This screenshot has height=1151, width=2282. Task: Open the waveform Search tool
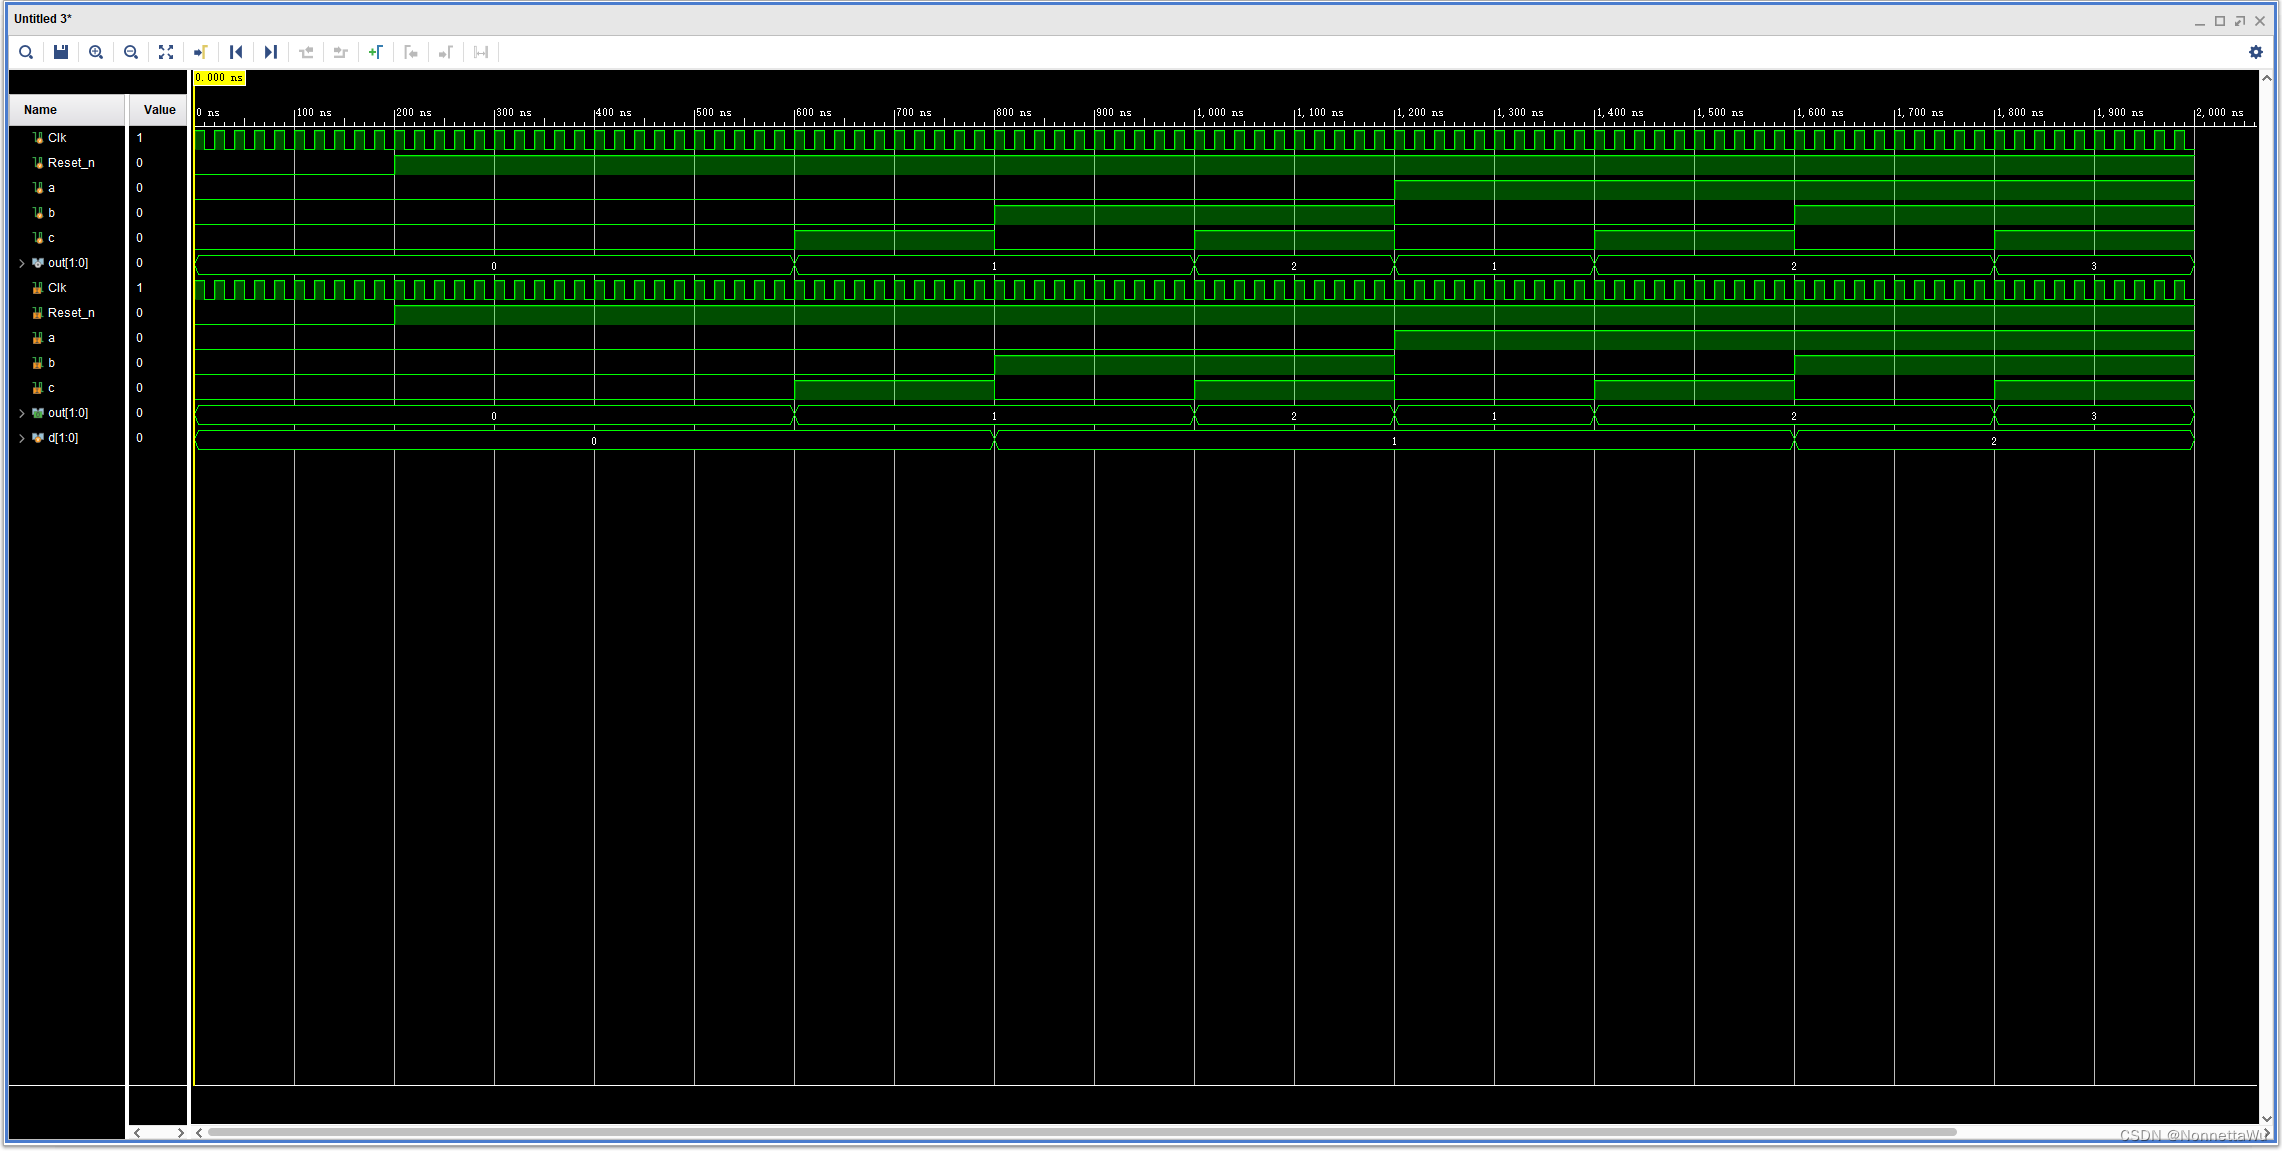pos(26,52)
